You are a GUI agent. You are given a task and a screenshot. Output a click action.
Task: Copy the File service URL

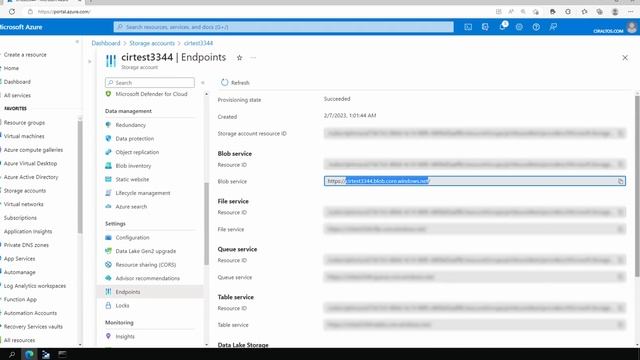[x=620, y=229]
